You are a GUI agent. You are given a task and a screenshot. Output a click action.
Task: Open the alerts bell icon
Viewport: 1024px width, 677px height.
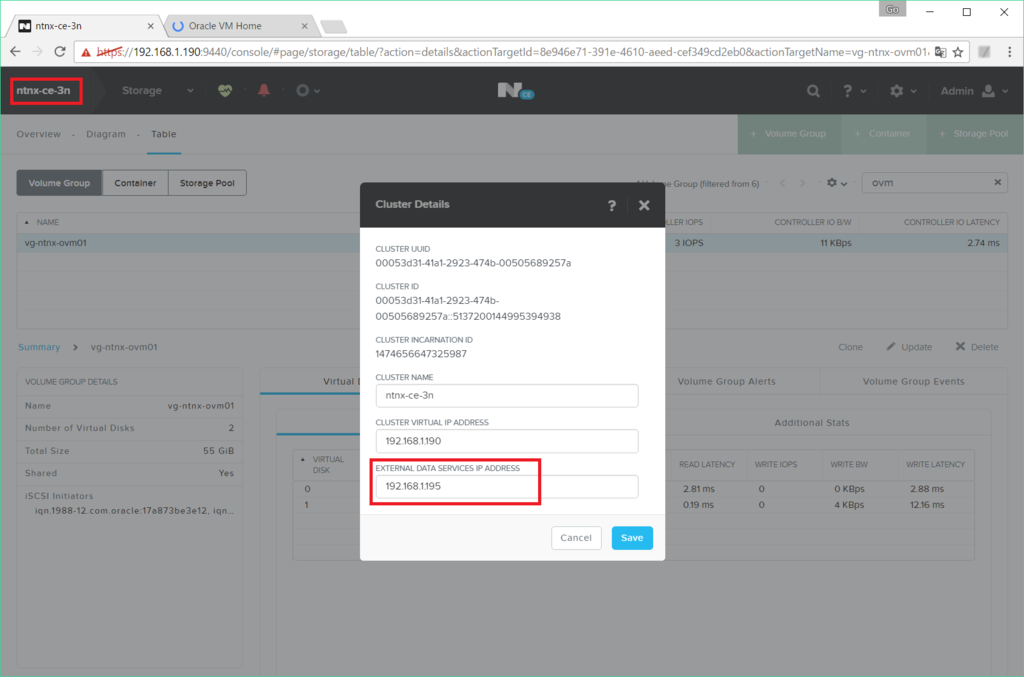pyautogui.click(x=264, y=91)
